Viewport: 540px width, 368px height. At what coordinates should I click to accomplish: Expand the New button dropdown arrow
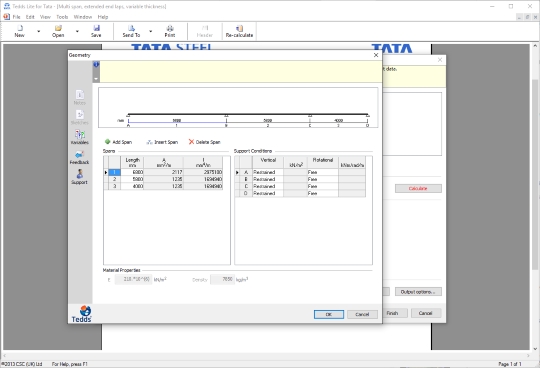tap(39, 31)
